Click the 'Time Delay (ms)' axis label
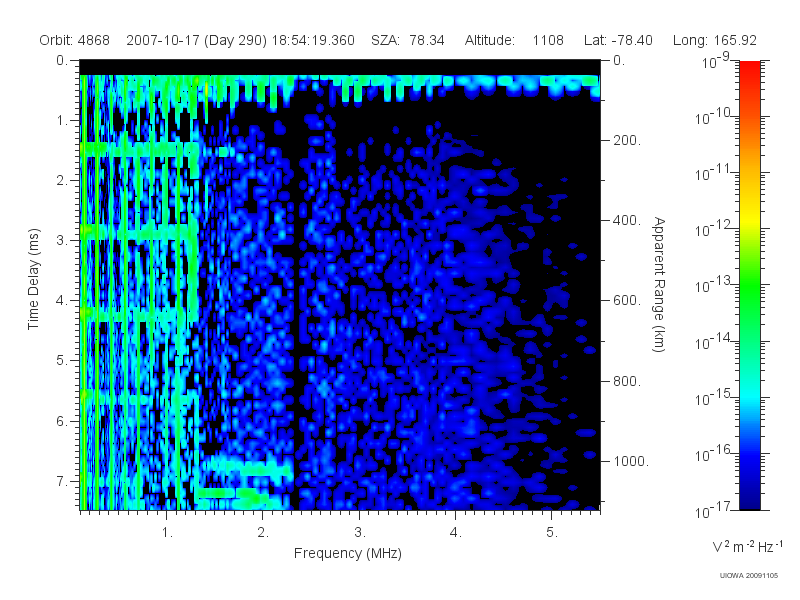 [x=33, y=280]
